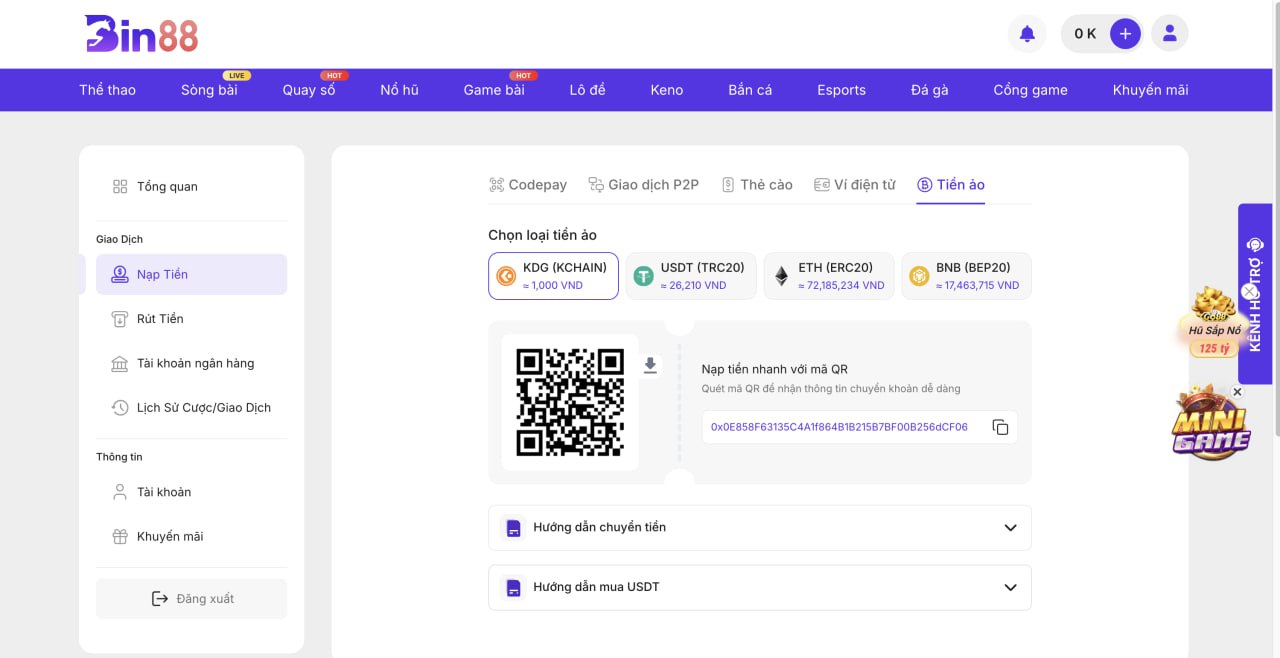Open Cổng game in the navigation bar
1280x658 pixels.
(1031, 90)
